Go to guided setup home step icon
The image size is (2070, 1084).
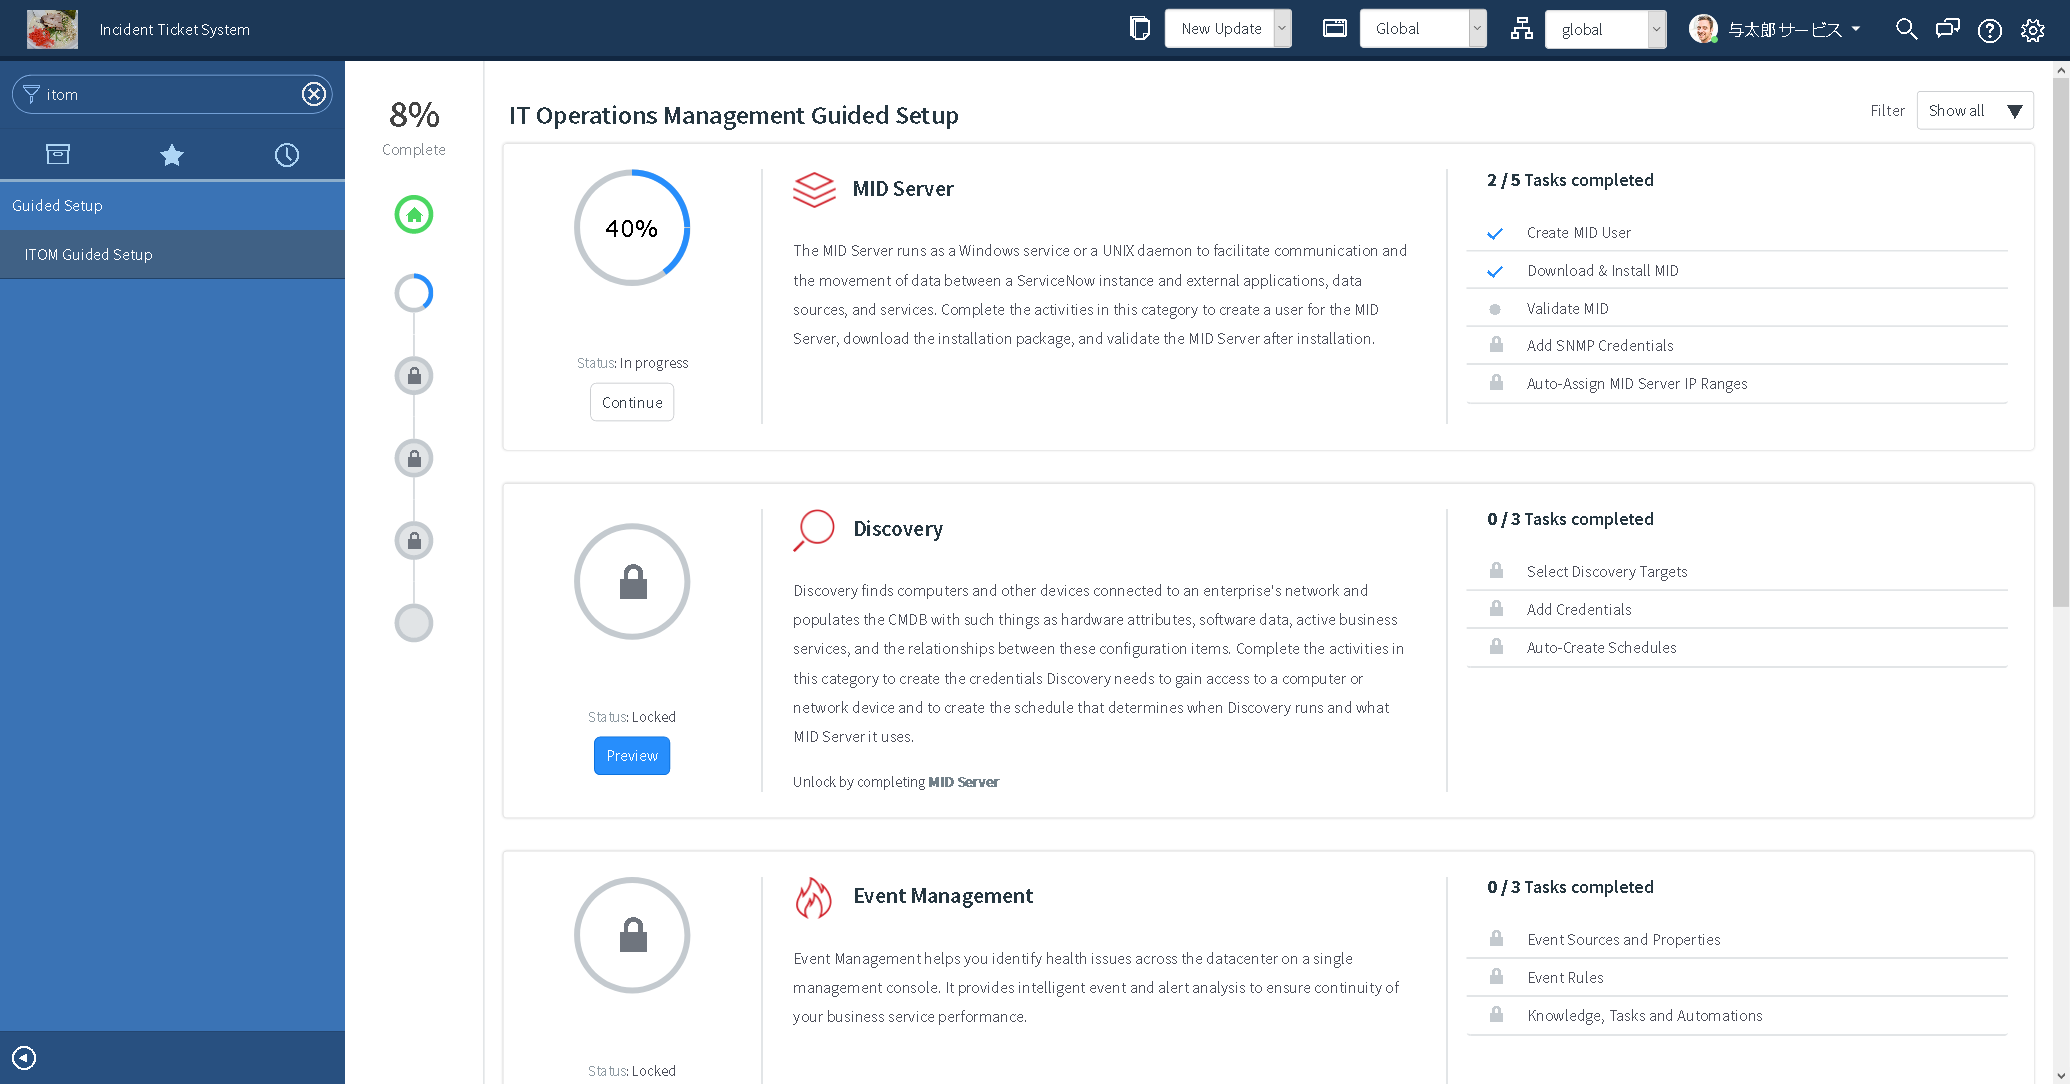(414, 214)
